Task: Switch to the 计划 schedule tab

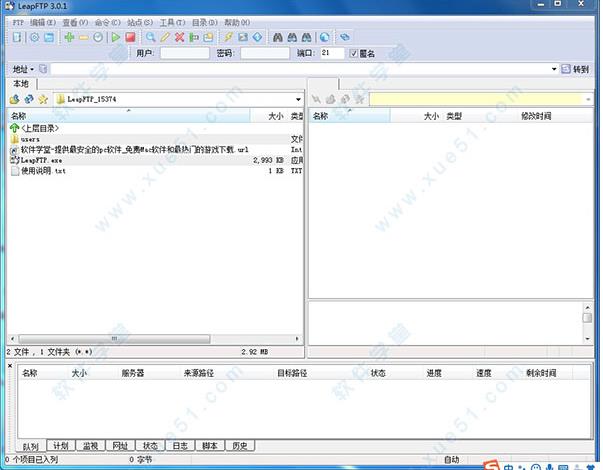Action: click(x=61, y=445)
